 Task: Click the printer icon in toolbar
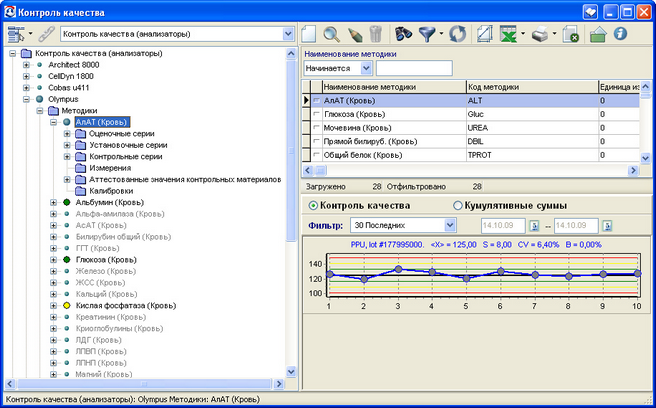click(x=541, y=33)
